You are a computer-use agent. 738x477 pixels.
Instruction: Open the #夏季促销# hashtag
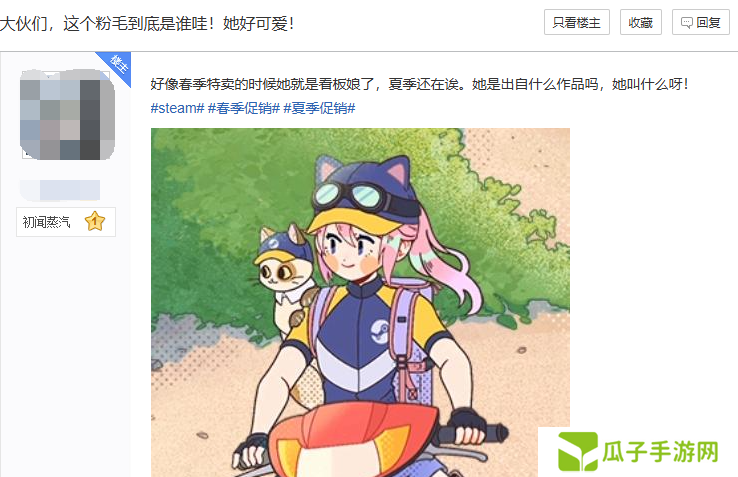[x=319, y=108]
